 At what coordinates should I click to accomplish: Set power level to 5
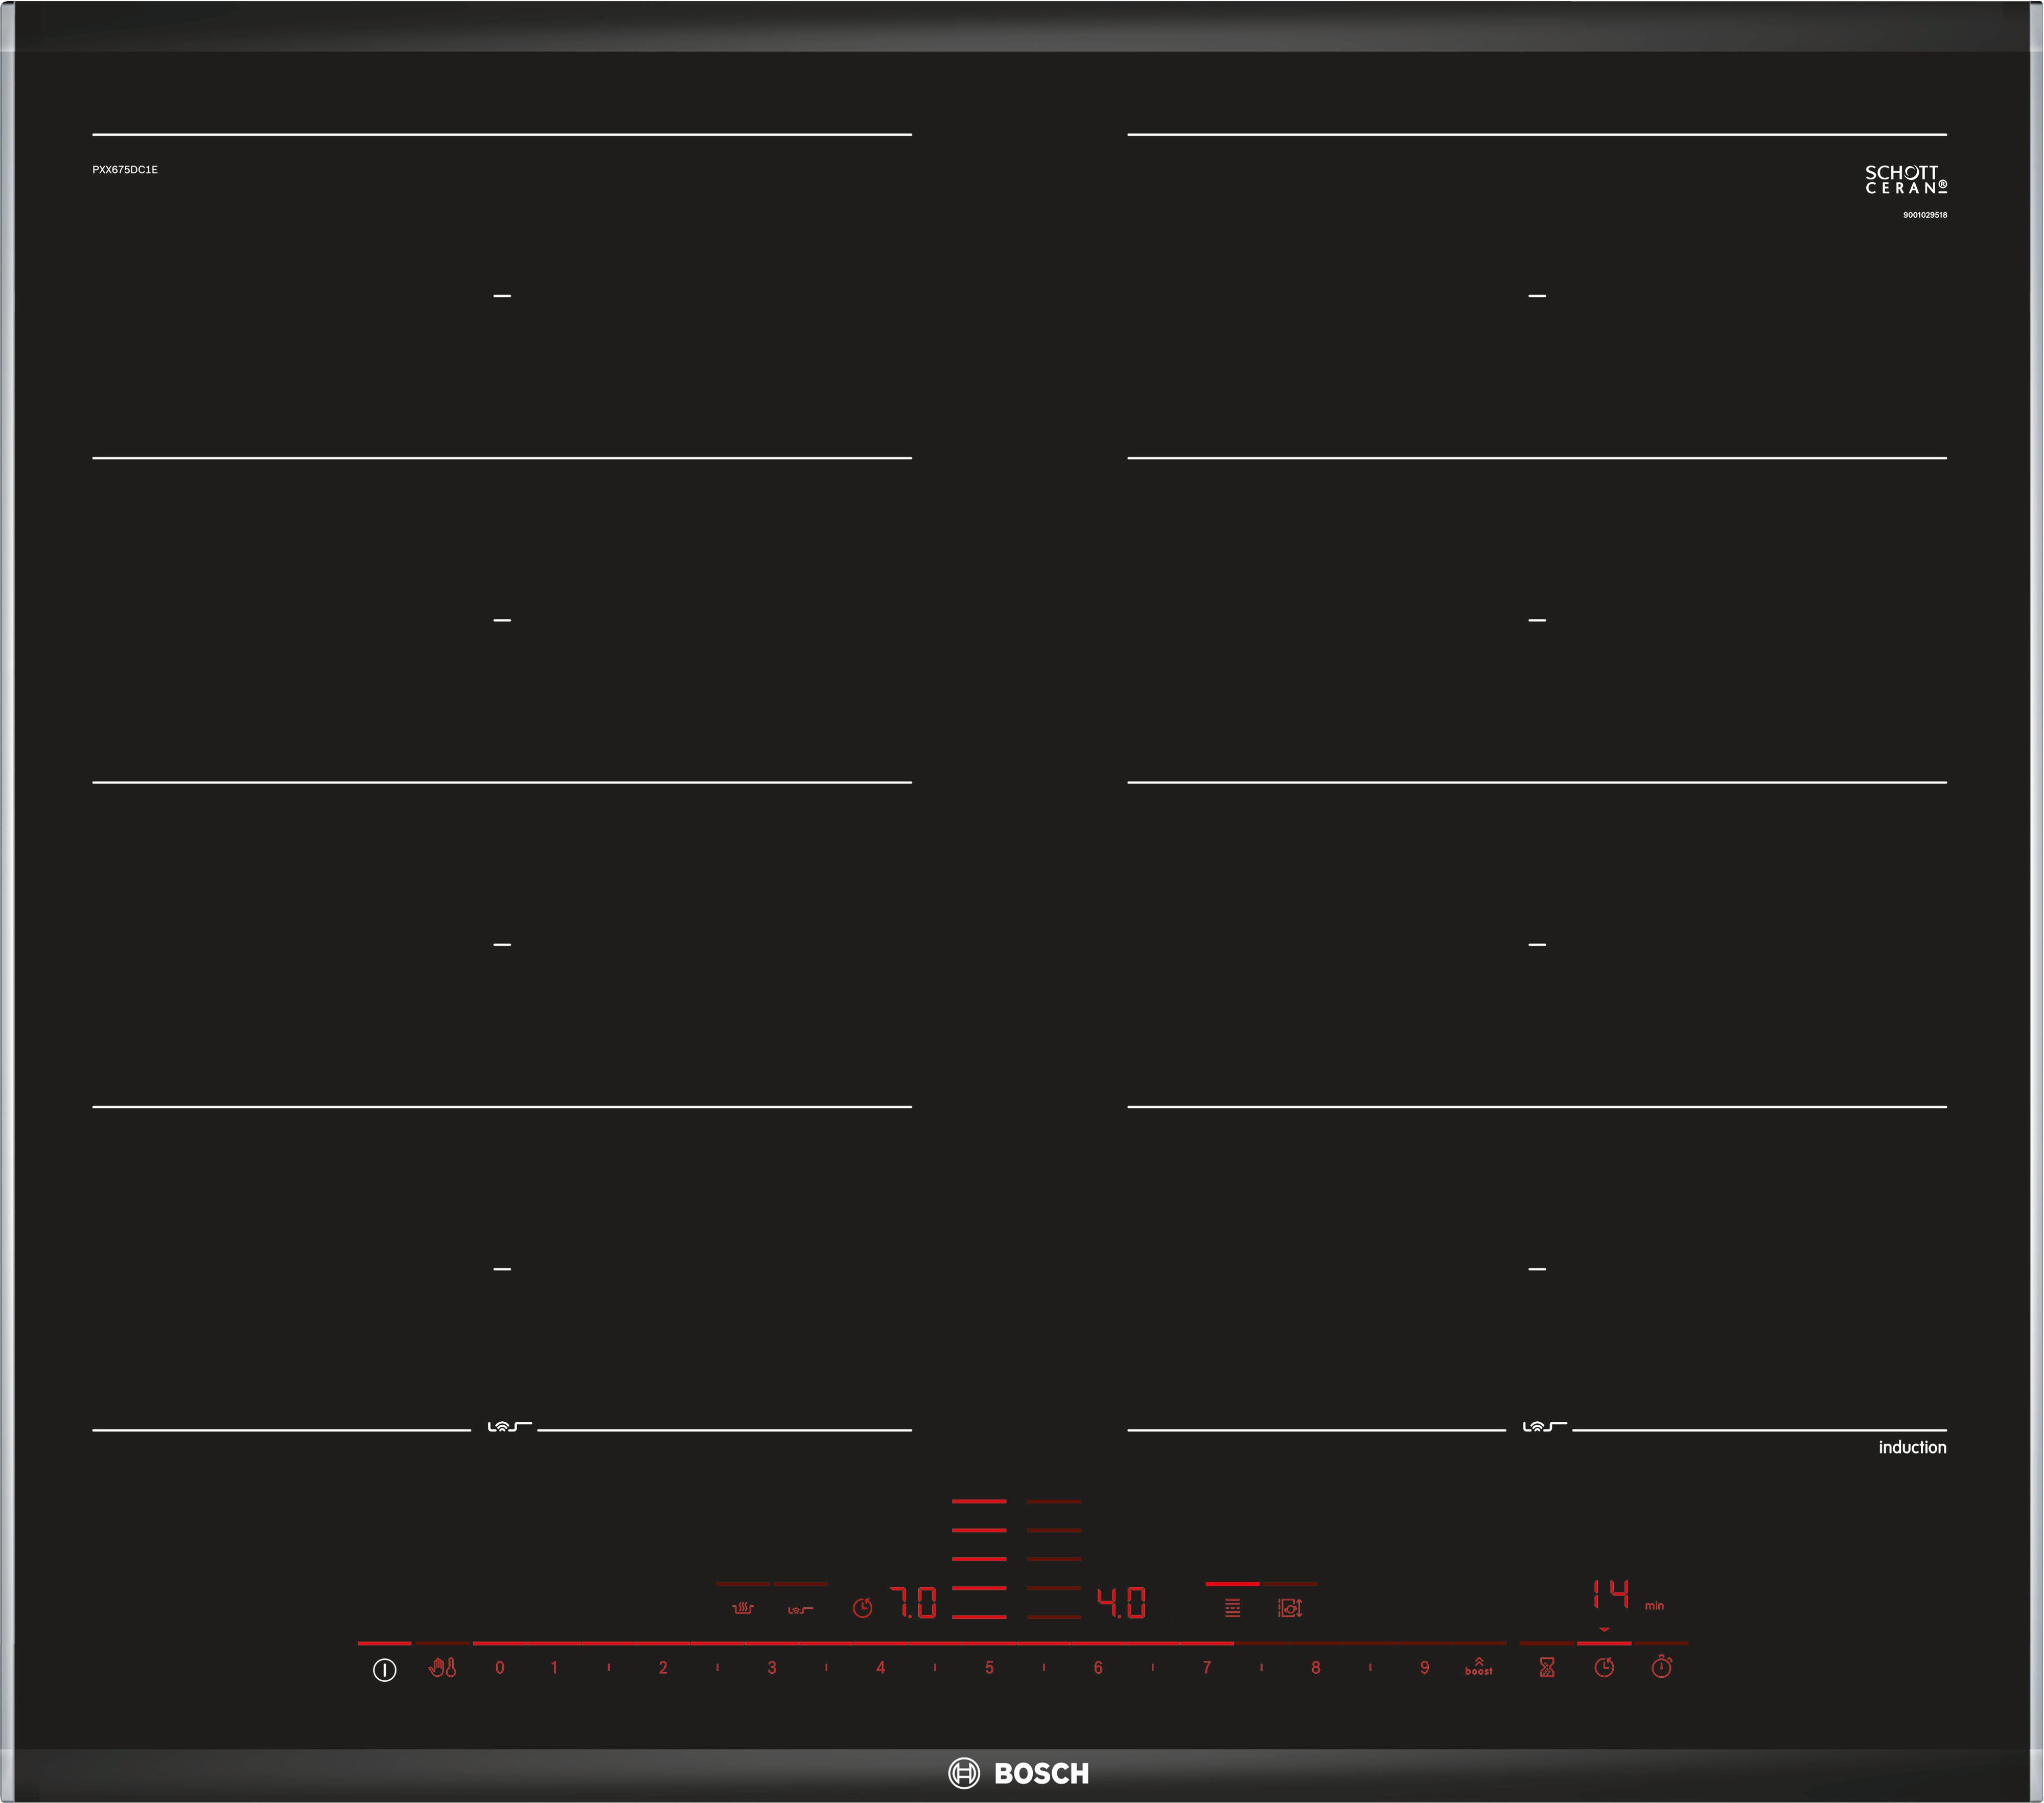click(x=989, y=1667)
